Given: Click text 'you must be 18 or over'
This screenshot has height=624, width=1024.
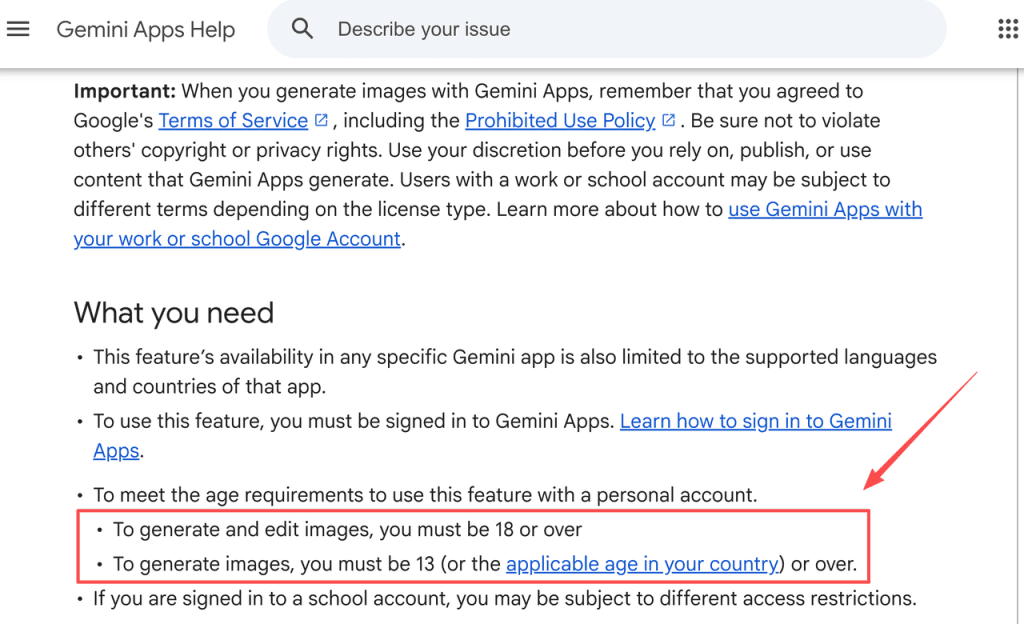Looking at the screenshot, I should [480, 529].
